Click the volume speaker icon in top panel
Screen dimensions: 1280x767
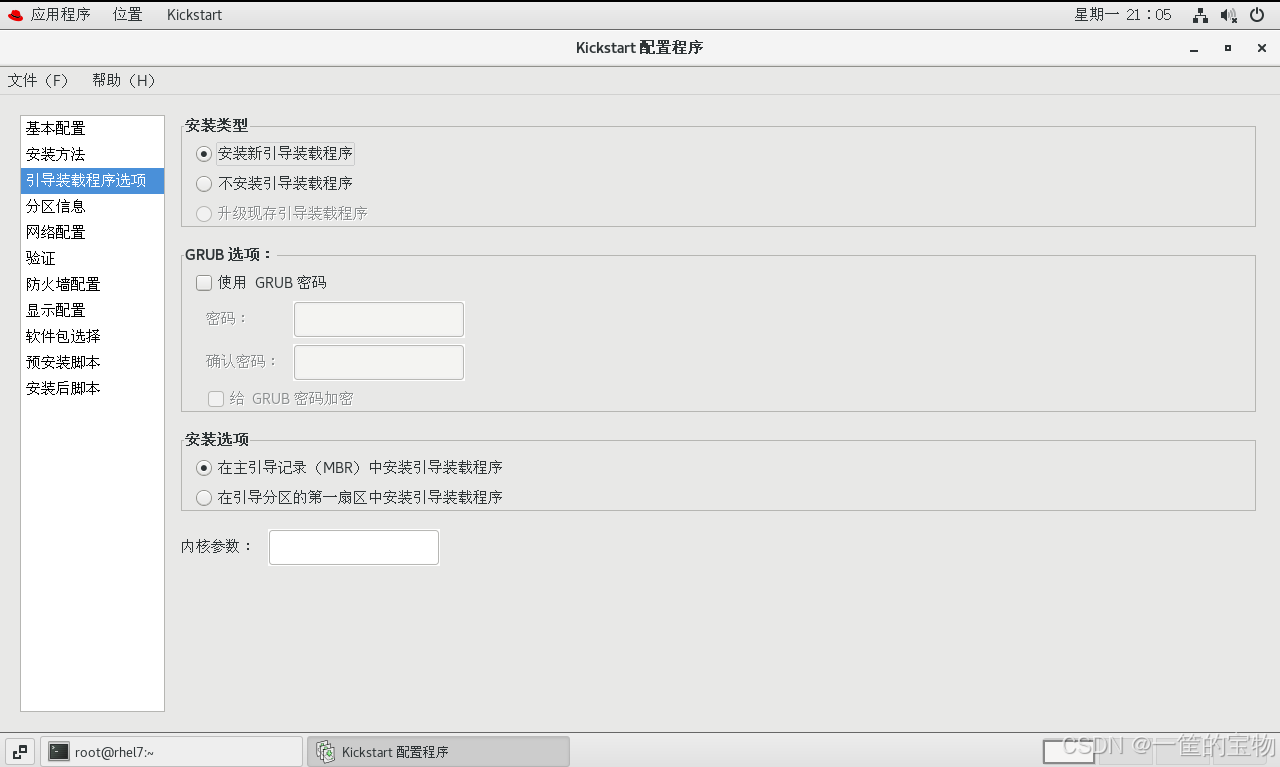[x=1229, y=15]
